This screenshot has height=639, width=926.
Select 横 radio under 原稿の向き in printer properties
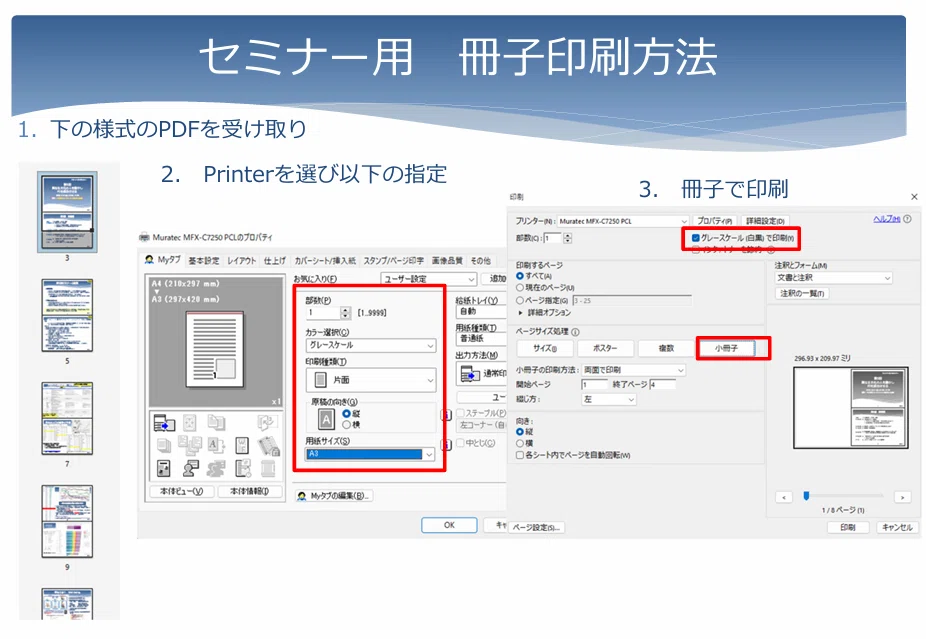click(x=347, y=425)
